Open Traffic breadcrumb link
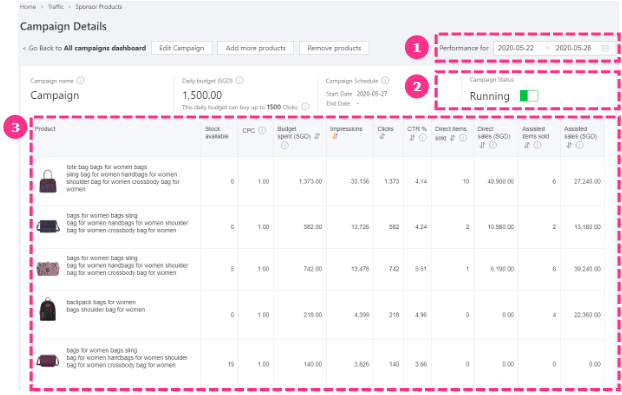This screenshot has height=395, width=622. point(56,7)
